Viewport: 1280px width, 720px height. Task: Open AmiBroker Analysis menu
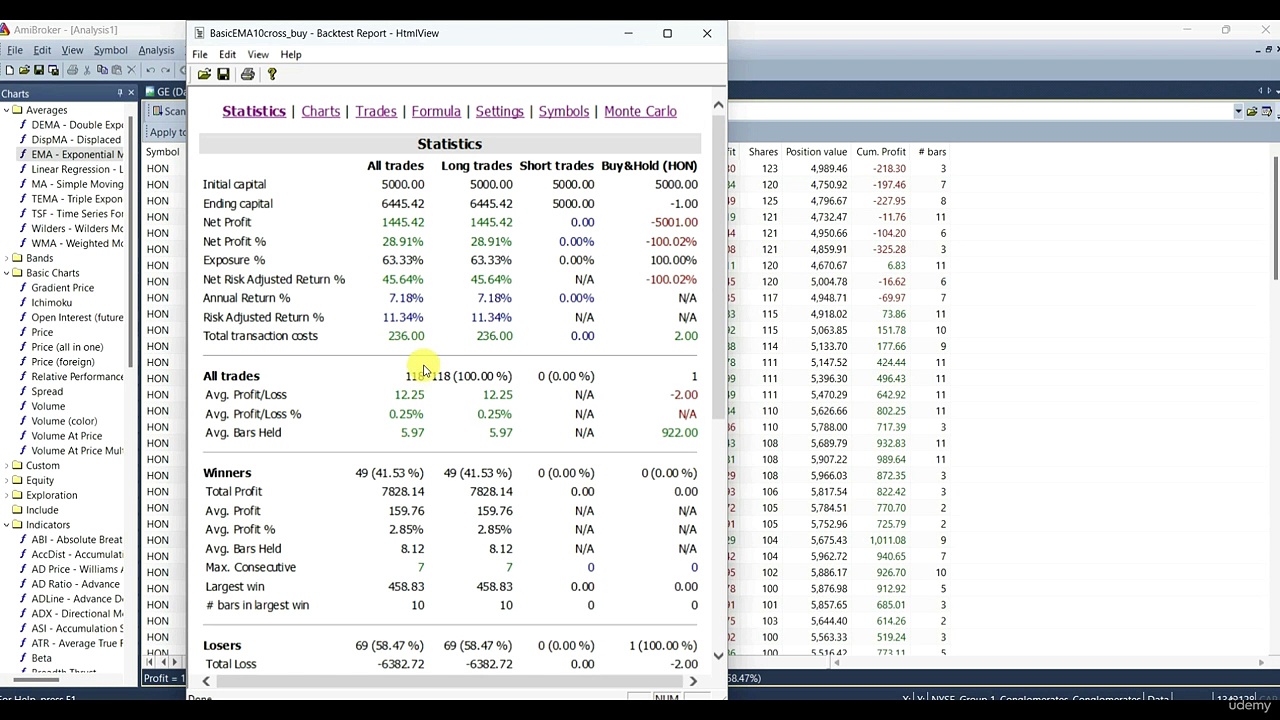156,50
